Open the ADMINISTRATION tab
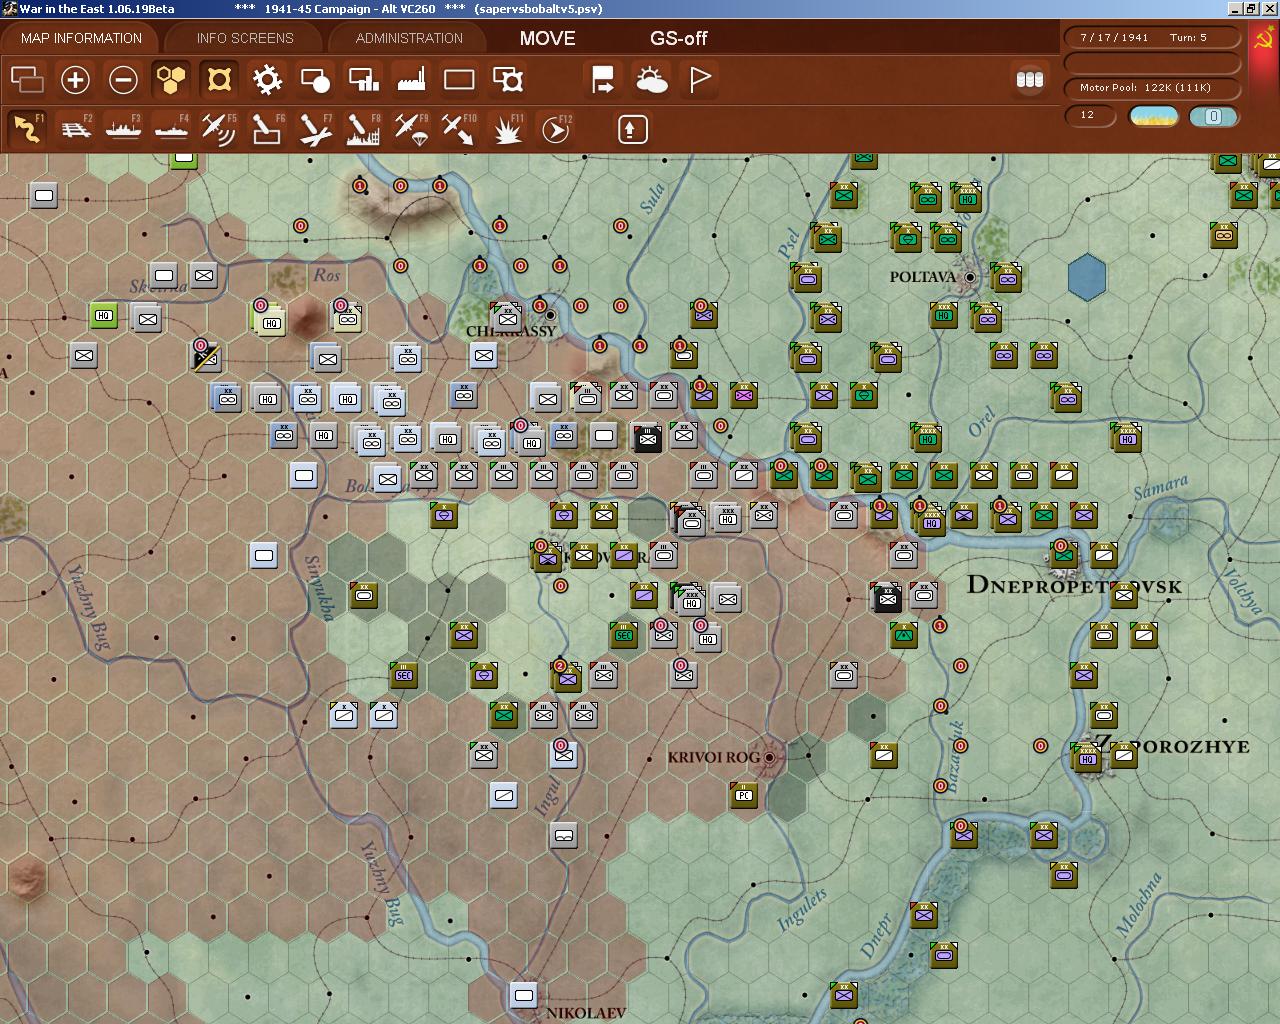This screenshot has height=1024, width=1280. coord(409,38)
